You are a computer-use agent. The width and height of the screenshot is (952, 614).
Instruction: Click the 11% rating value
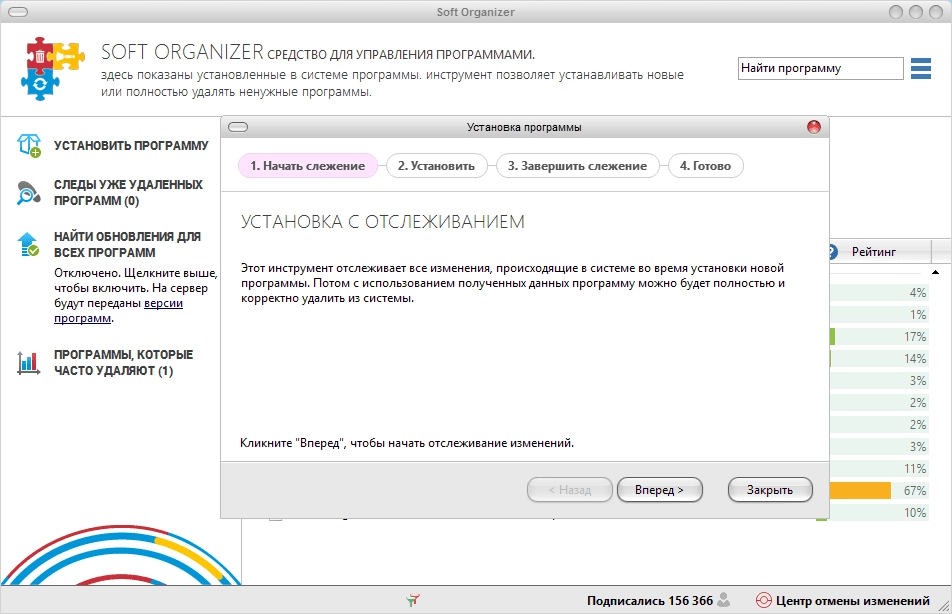(x=915, y=468)
